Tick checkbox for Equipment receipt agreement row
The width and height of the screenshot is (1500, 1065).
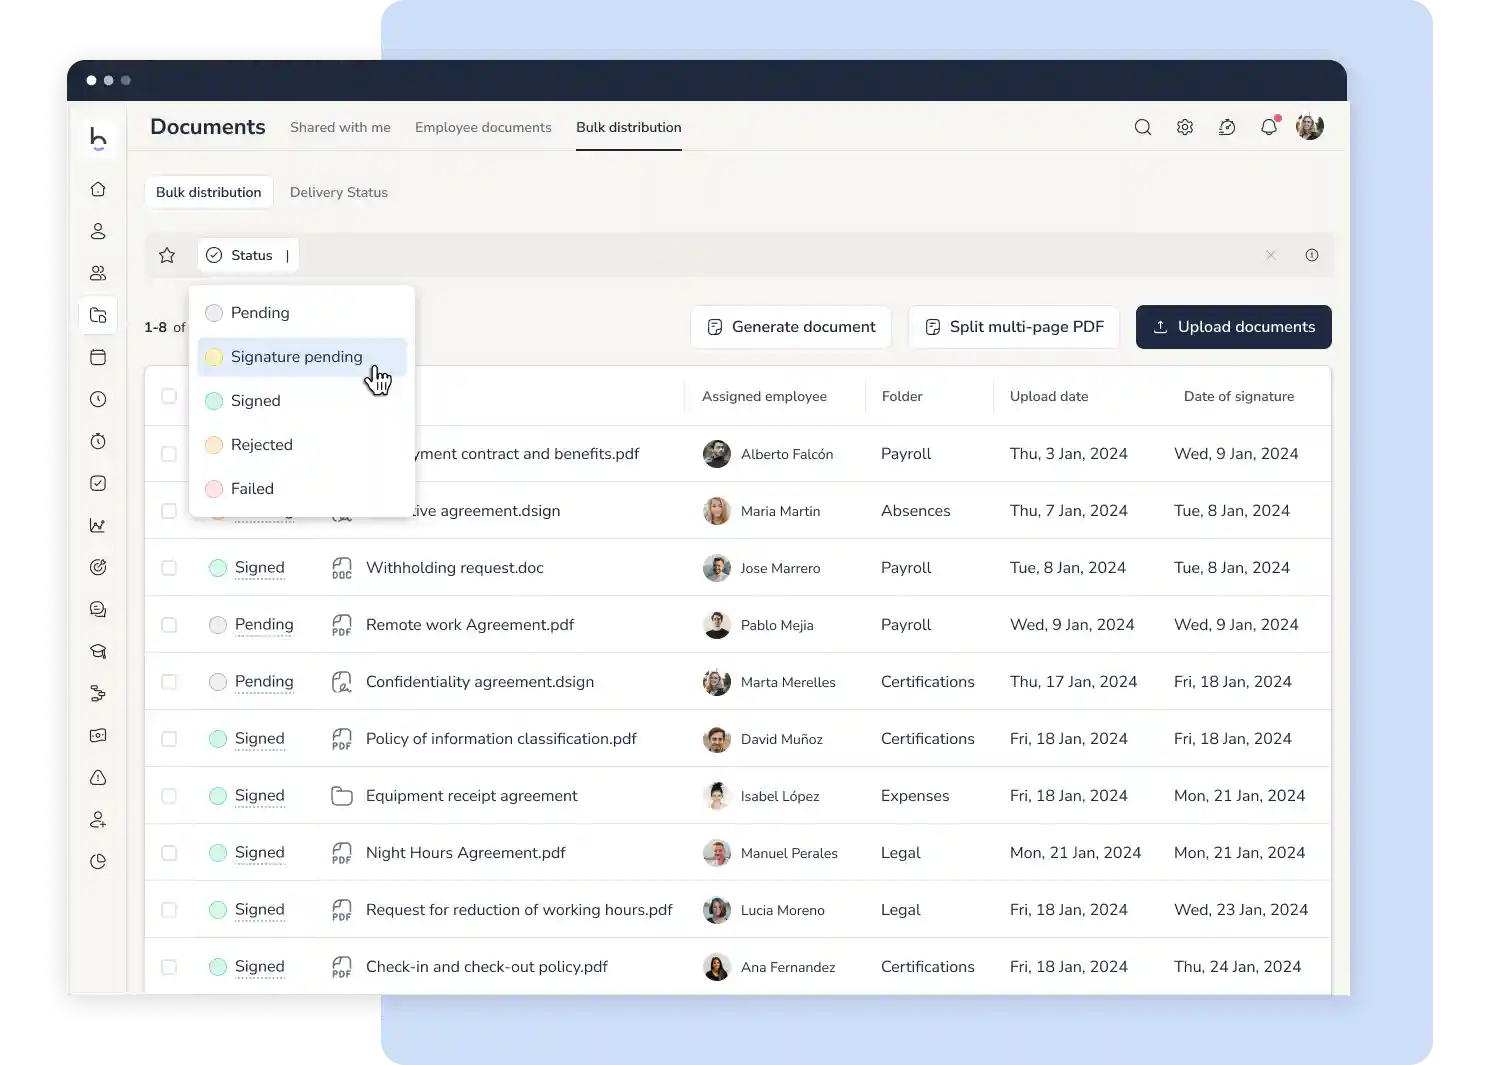[x=169, y=796]
